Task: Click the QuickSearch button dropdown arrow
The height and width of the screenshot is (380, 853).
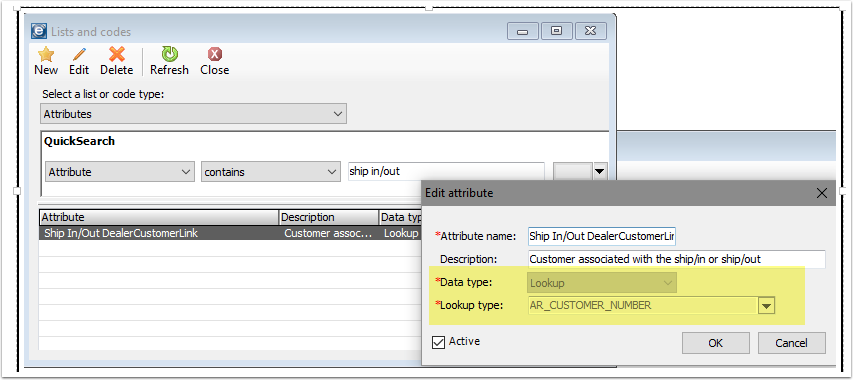Action: [599, 172]
